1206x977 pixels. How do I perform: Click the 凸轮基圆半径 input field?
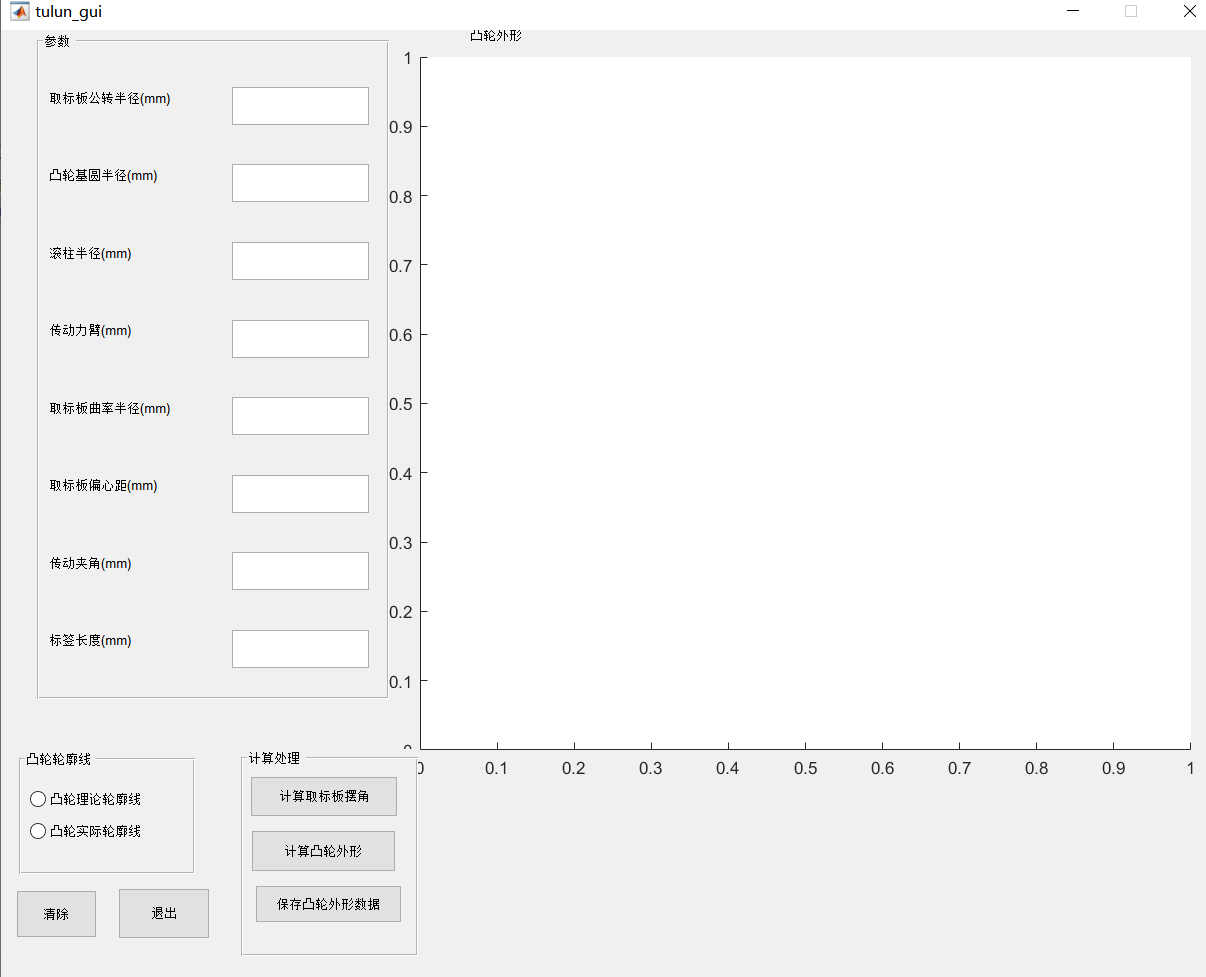pyautogui.click(x=300, y=182)
